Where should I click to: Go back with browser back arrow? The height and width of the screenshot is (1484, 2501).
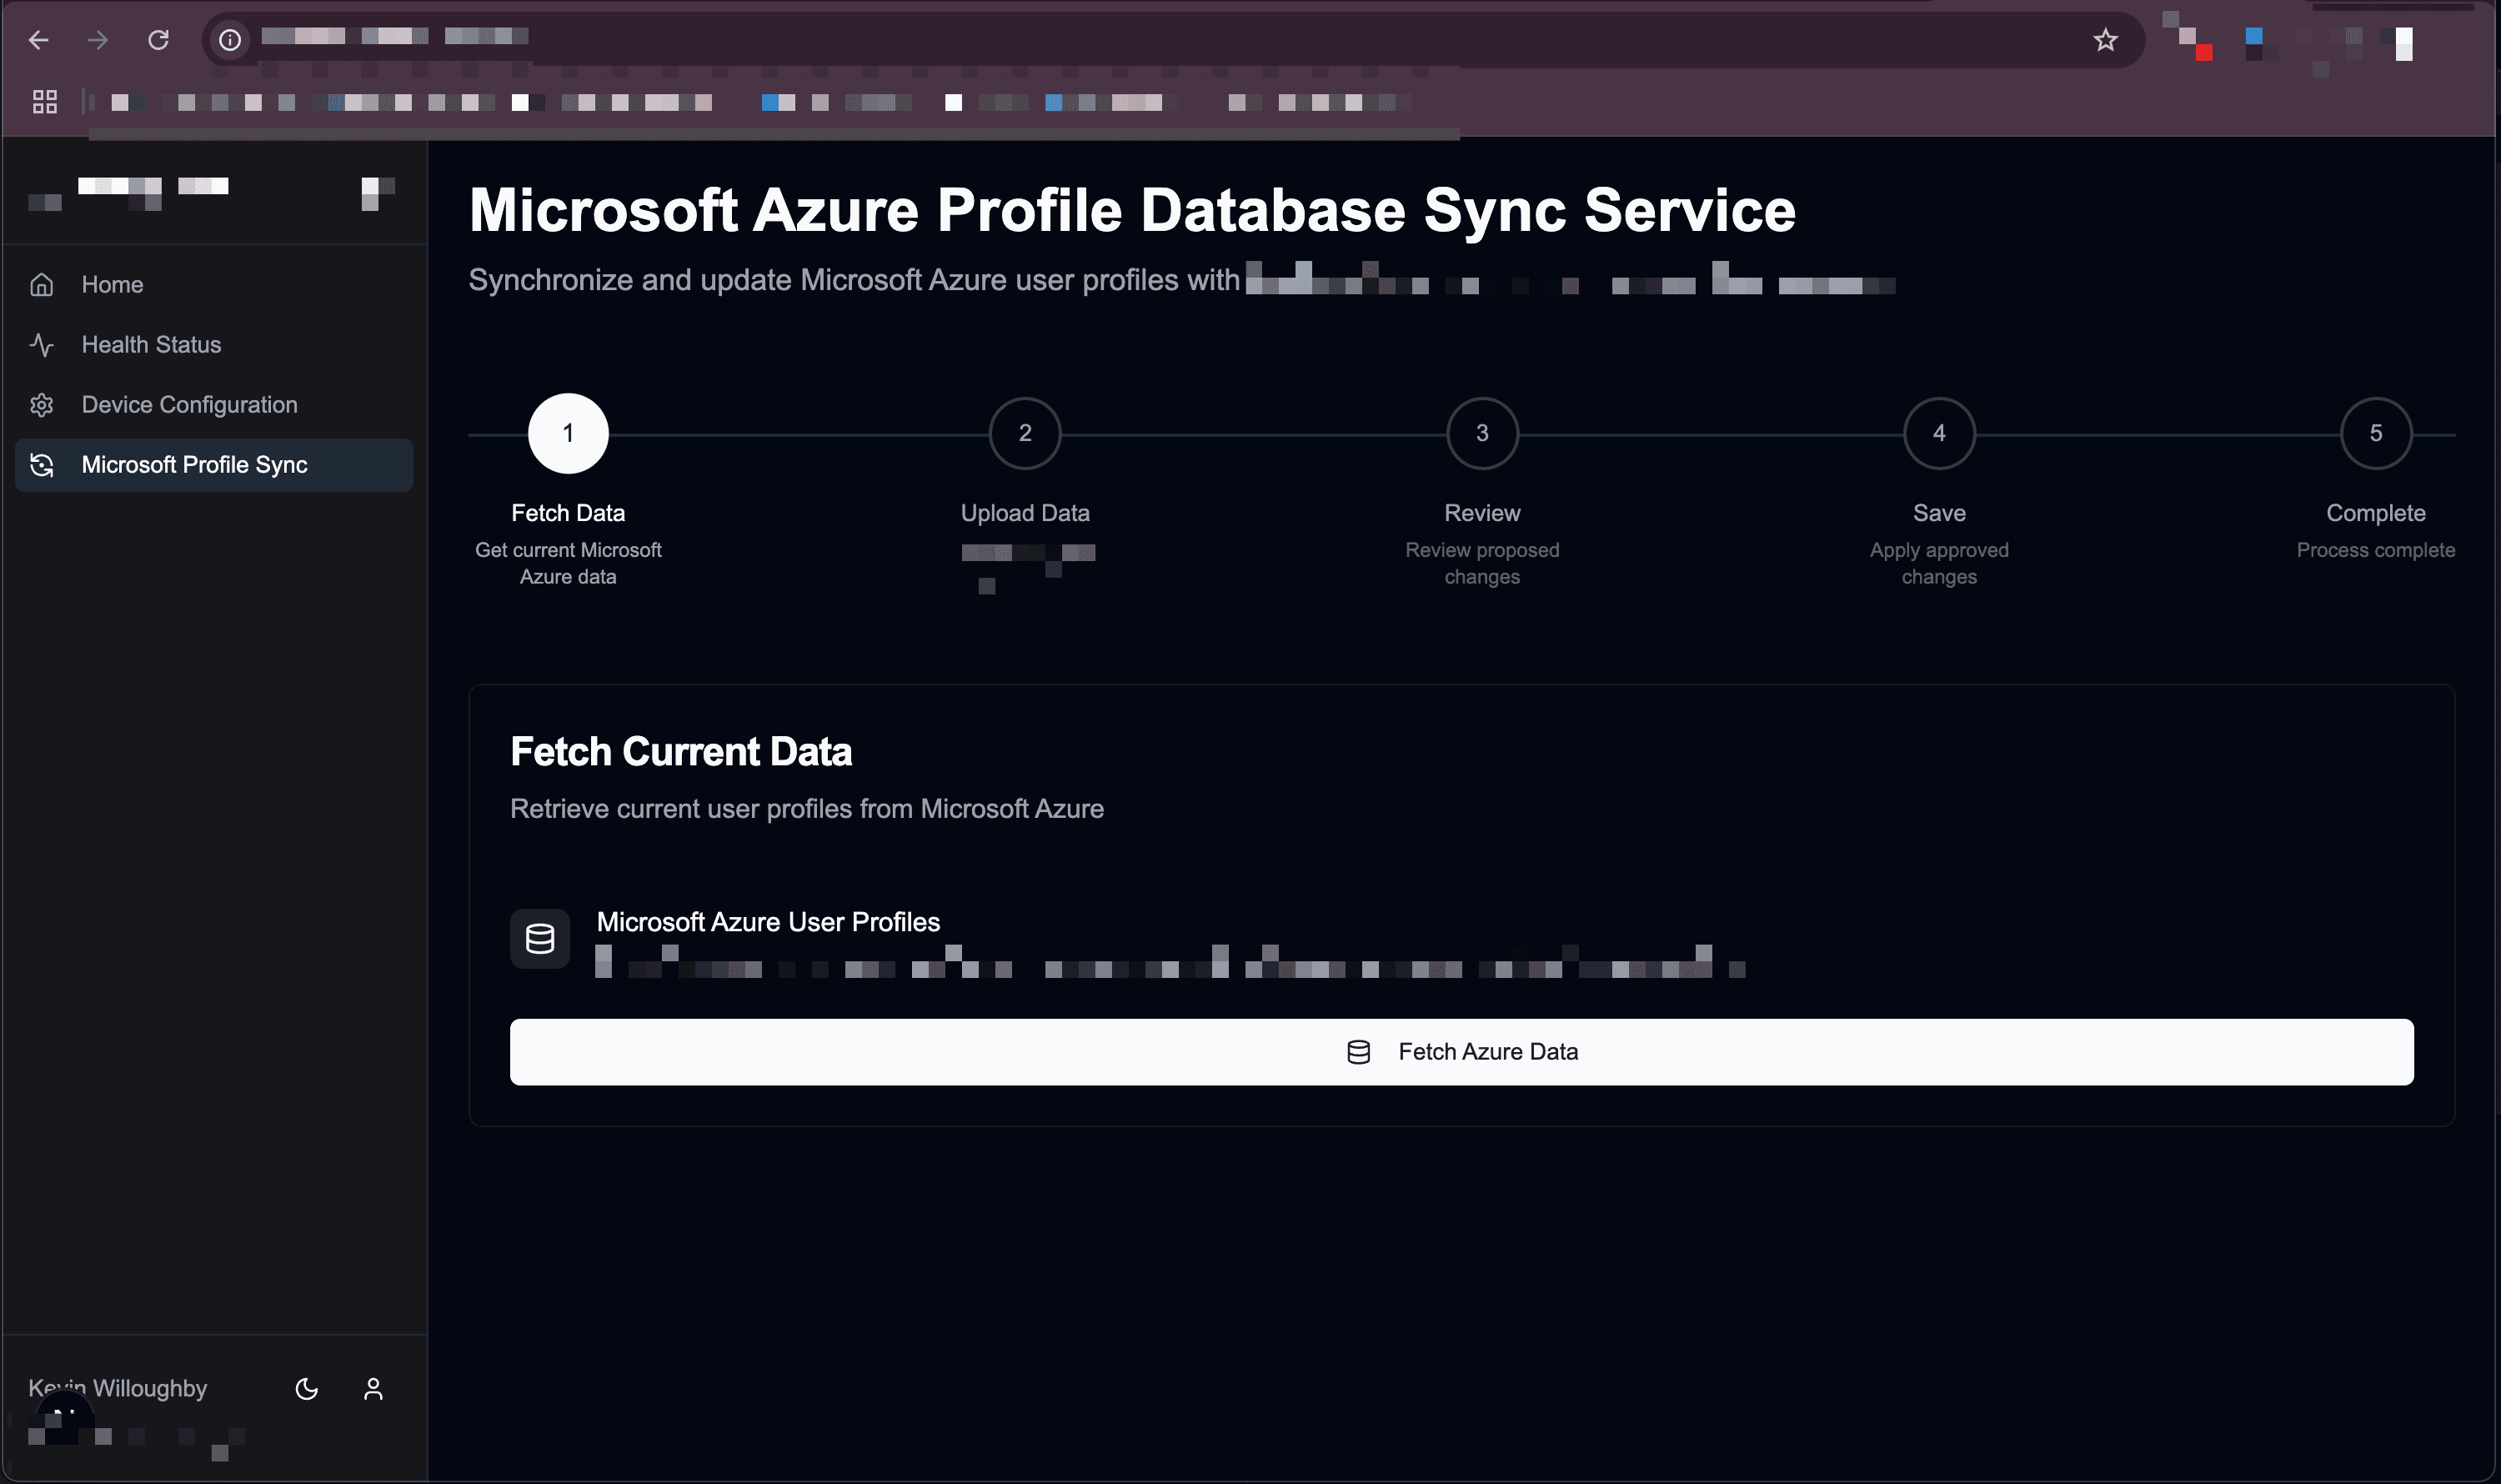click(x=39, y=40)
